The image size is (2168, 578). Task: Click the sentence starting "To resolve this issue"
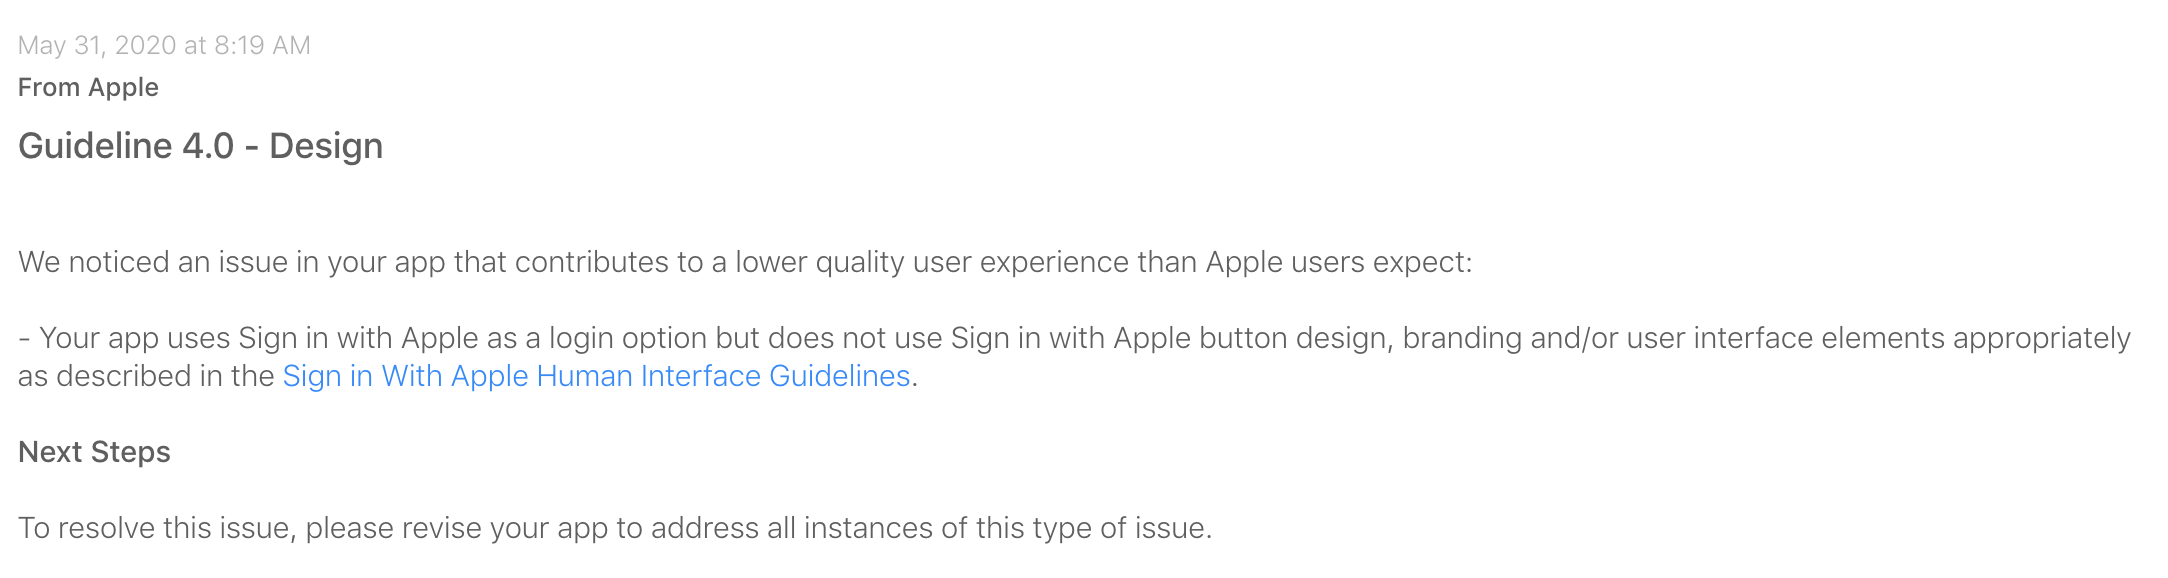(x=615, y=528)
